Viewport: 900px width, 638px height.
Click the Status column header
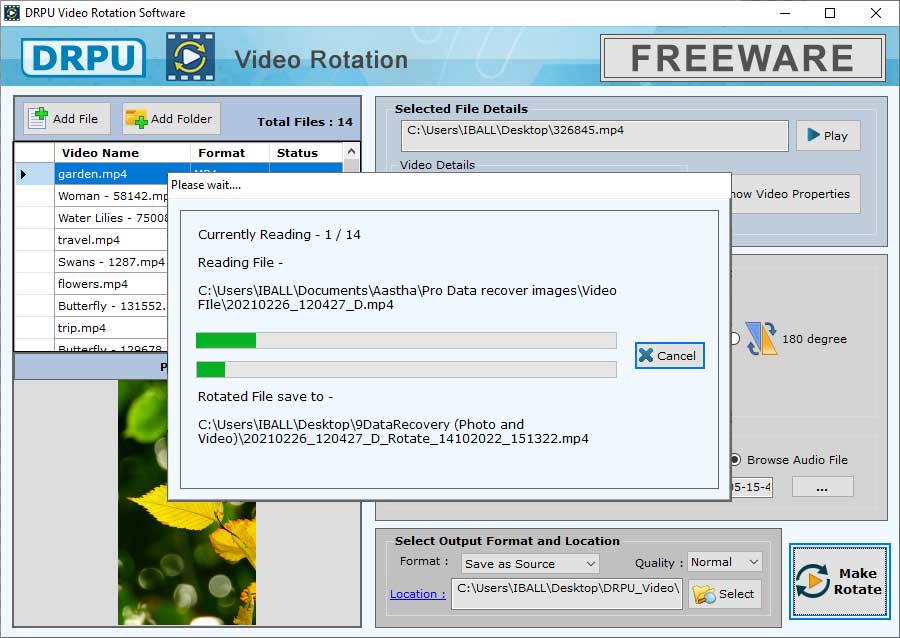306,153
